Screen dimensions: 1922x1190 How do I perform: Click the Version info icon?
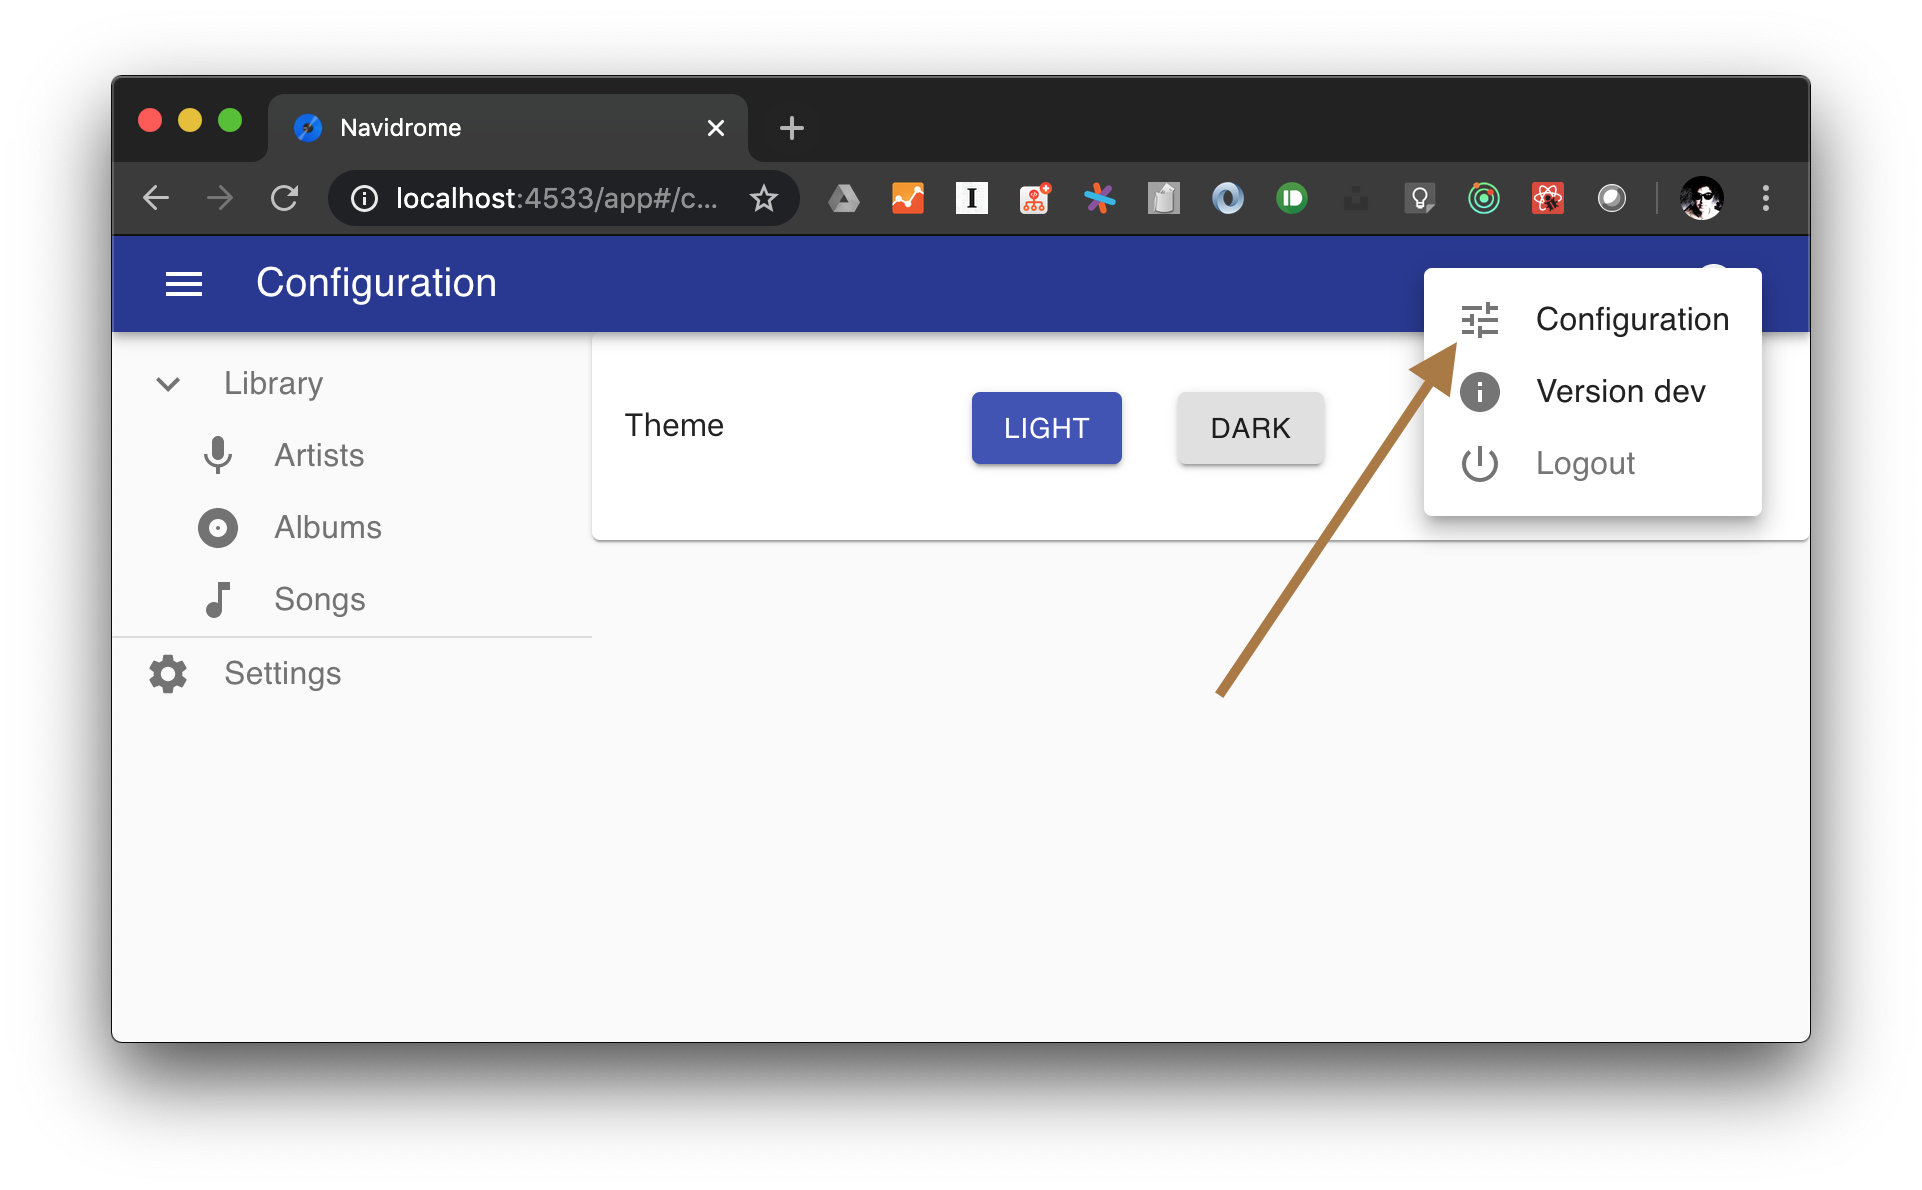(1480, 392)
